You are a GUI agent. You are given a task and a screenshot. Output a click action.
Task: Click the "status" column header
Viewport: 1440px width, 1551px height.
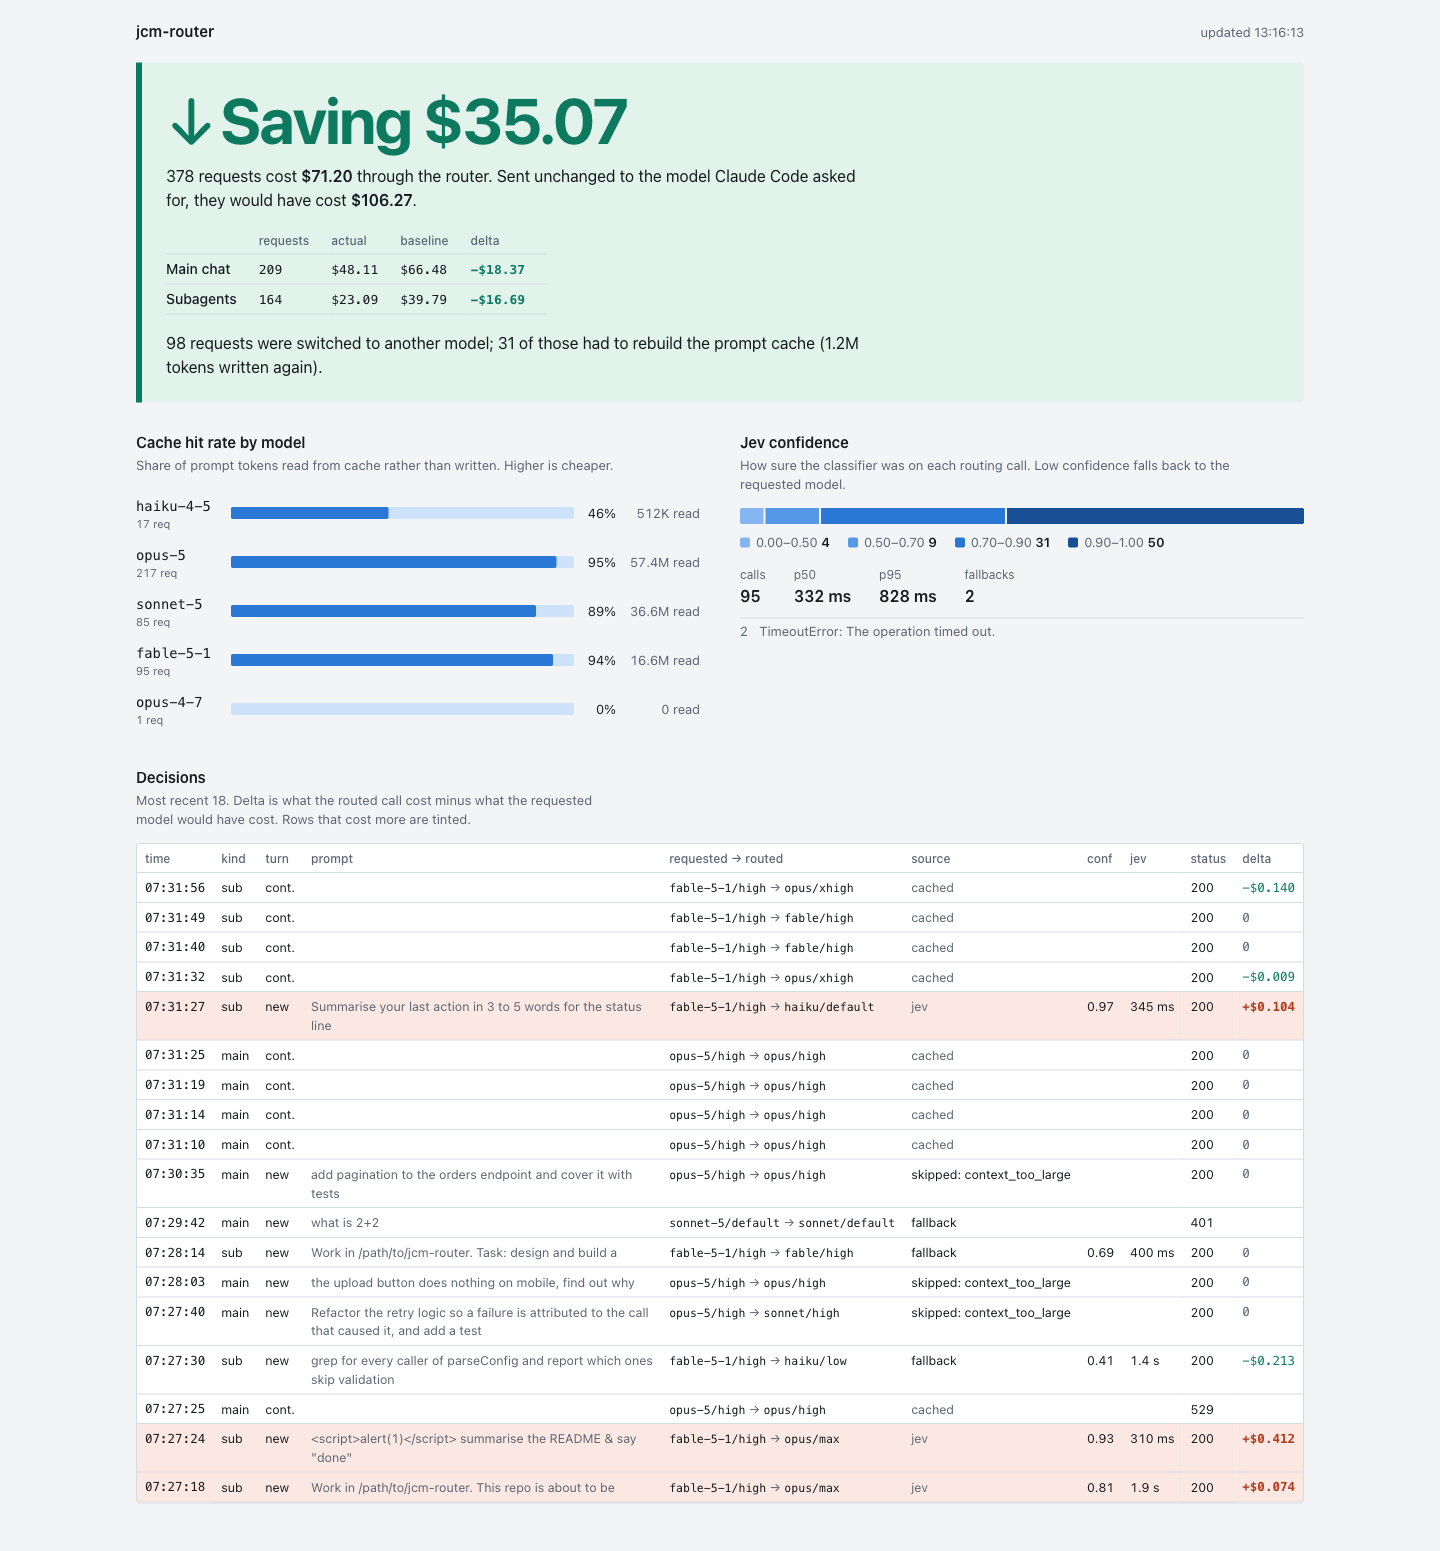point(1208,859)
